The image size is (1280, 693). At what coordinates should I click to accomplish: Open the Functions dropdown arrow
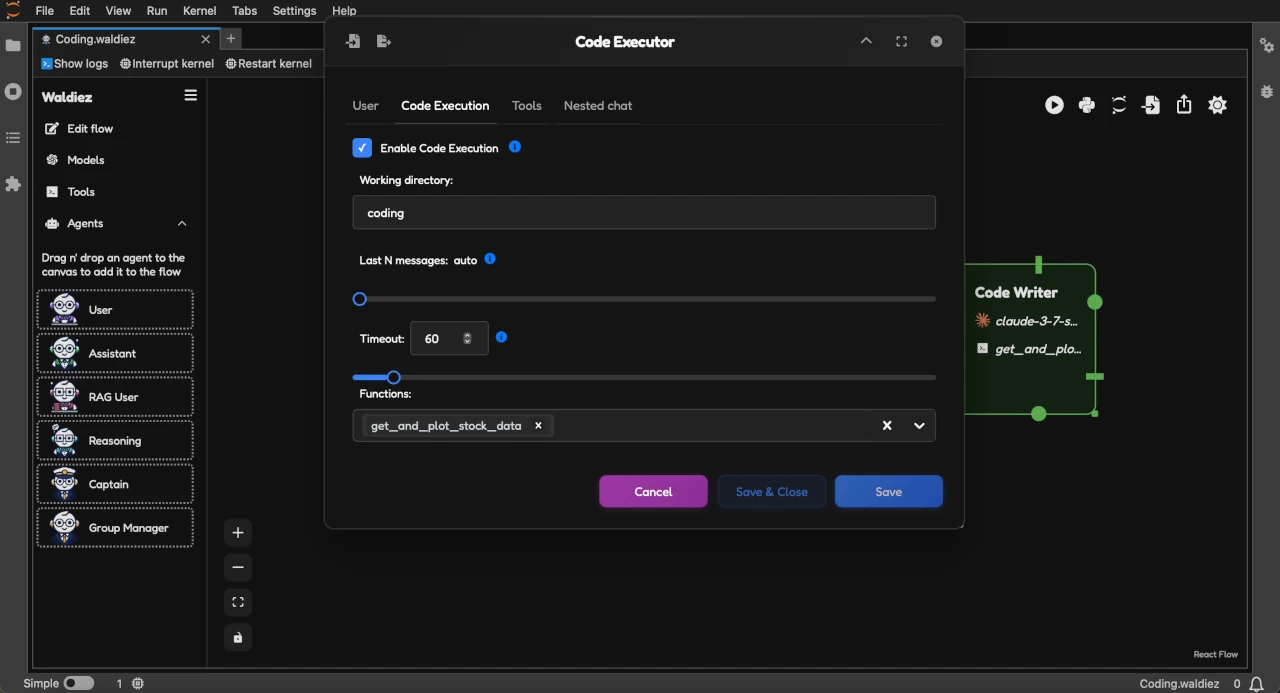tap(919, 426)
